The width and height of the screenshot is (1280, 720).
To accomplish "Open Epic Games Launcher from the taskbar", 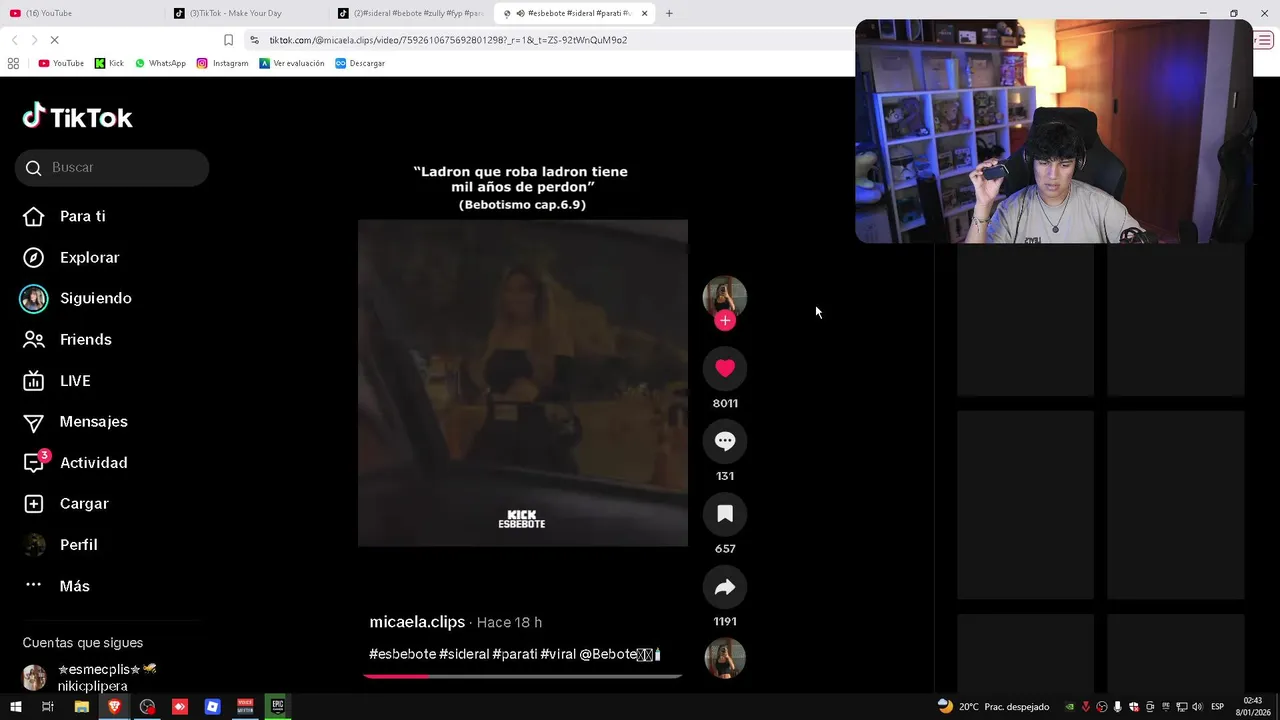I will pyautogui.click(x=278, y=706).
